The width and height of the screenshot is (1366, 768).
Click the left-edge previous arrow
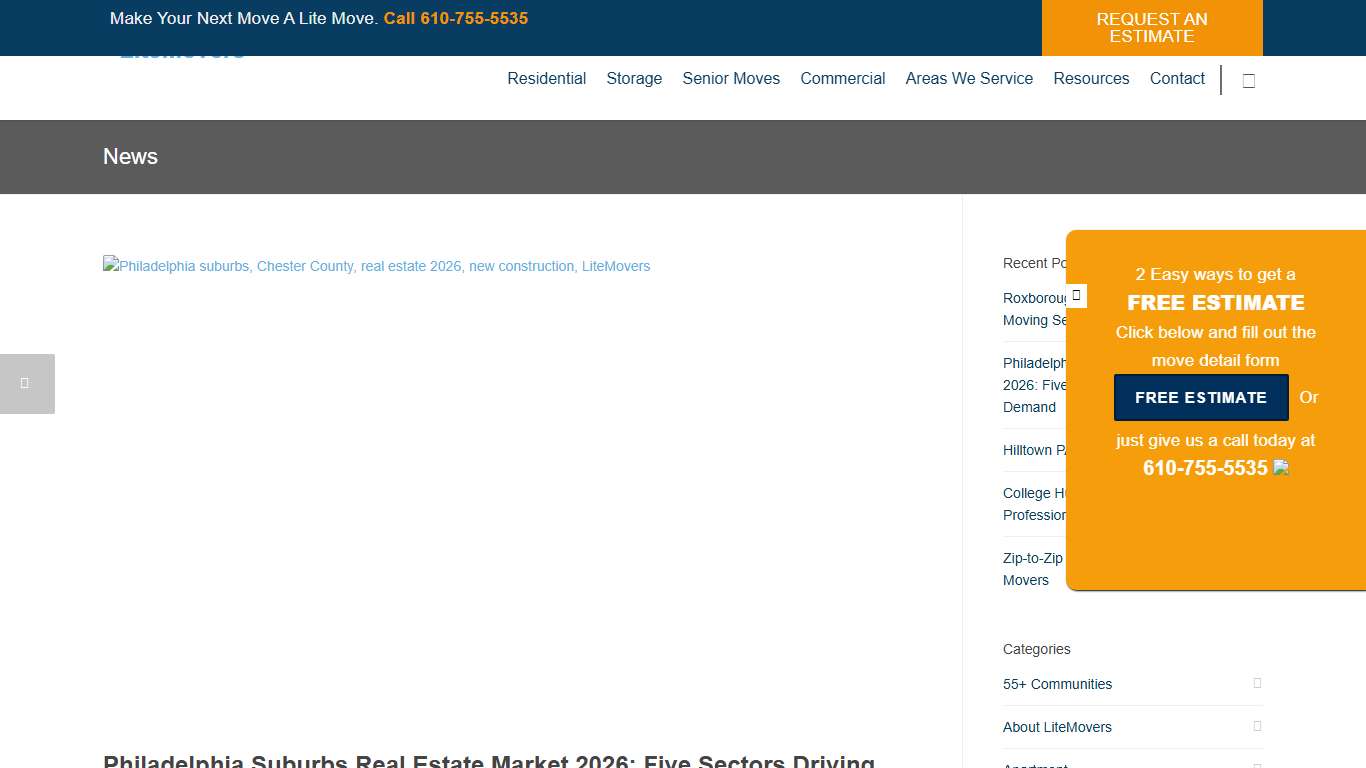(27, 383)
